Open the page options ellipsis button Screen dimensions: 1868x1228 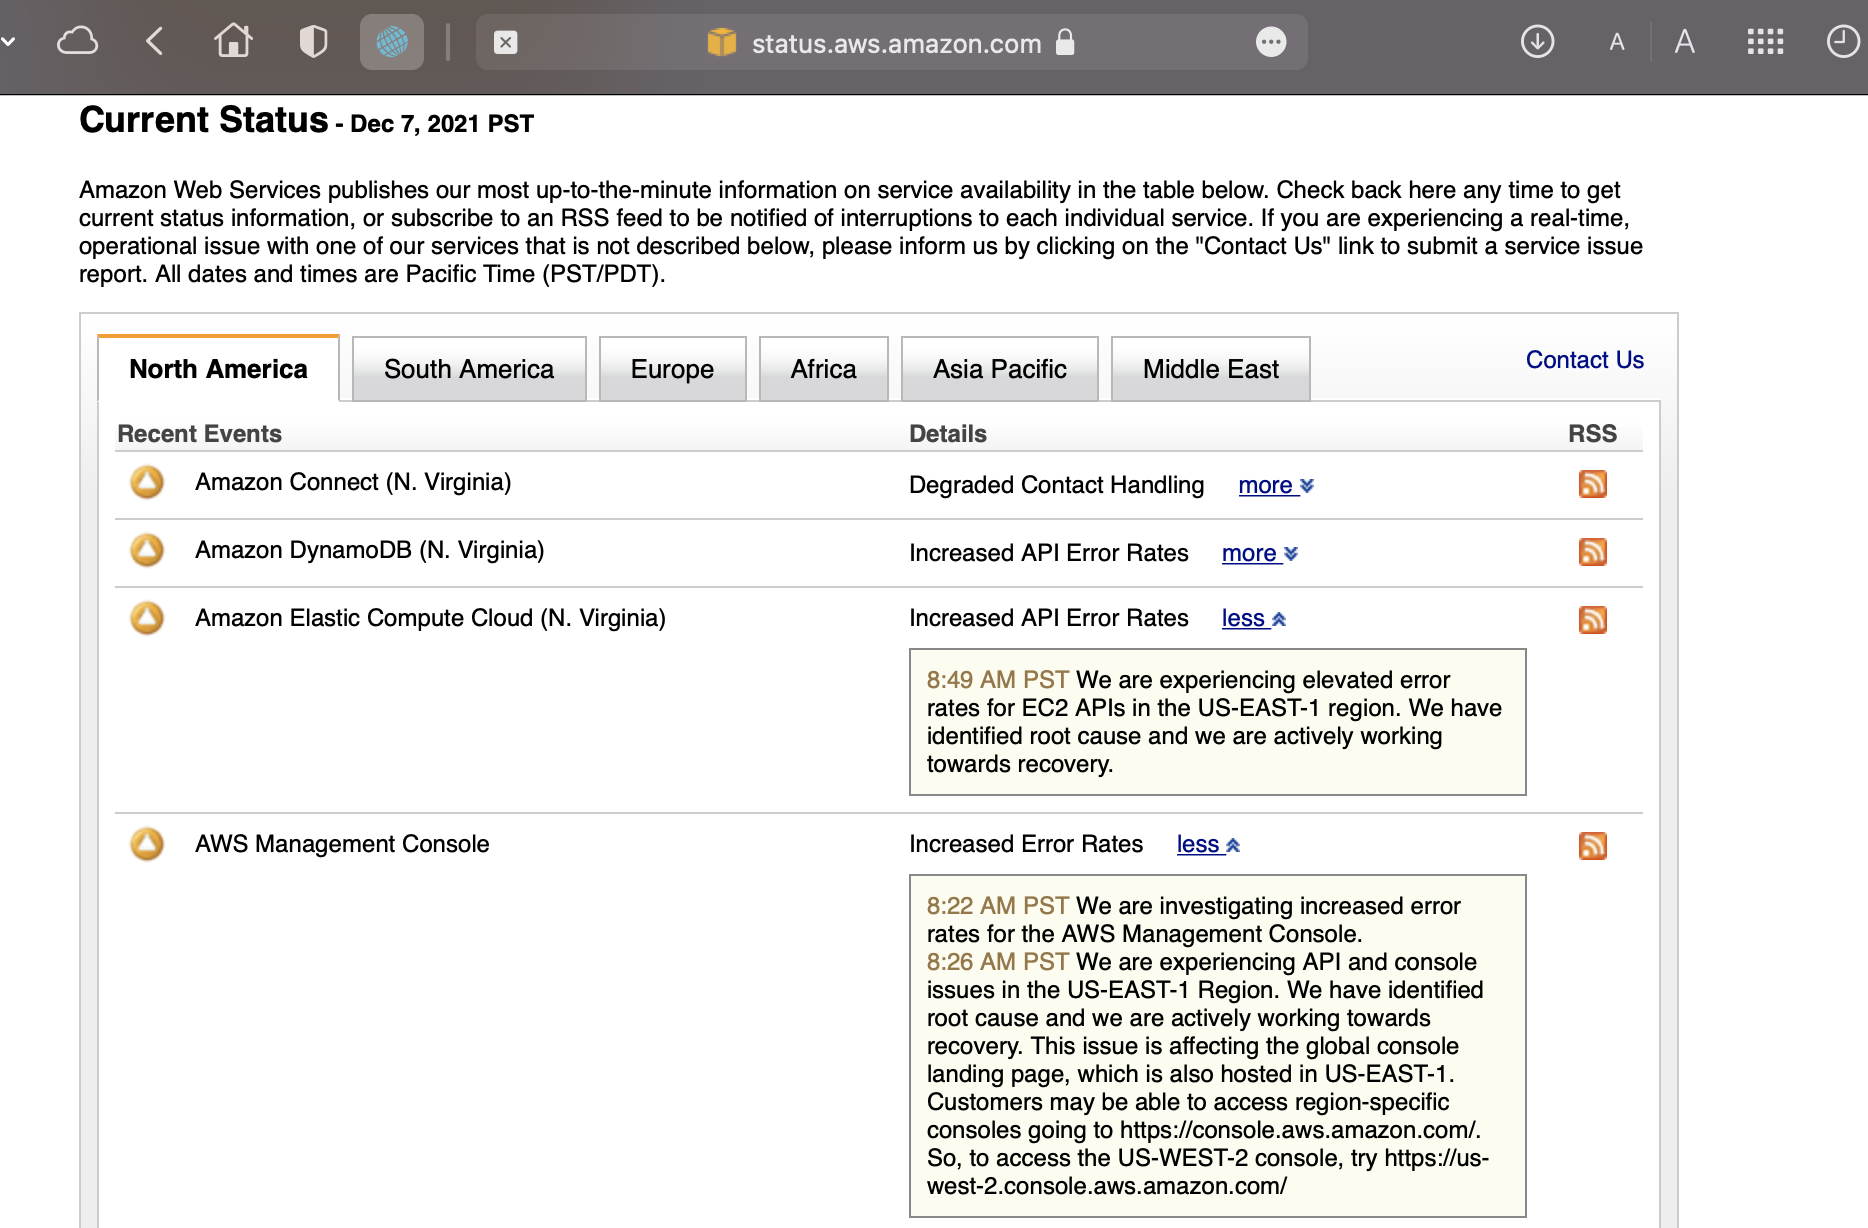point(1271,42)
